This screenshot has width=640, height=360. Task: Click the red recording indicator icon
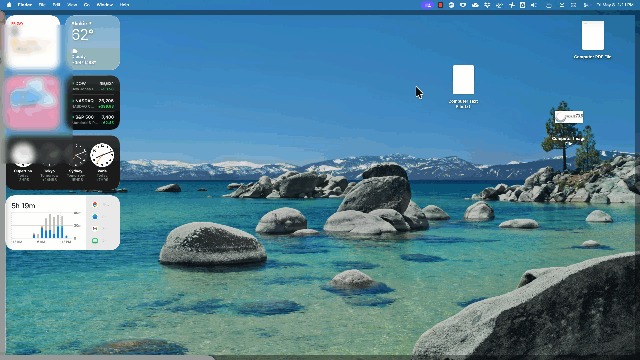440,5
